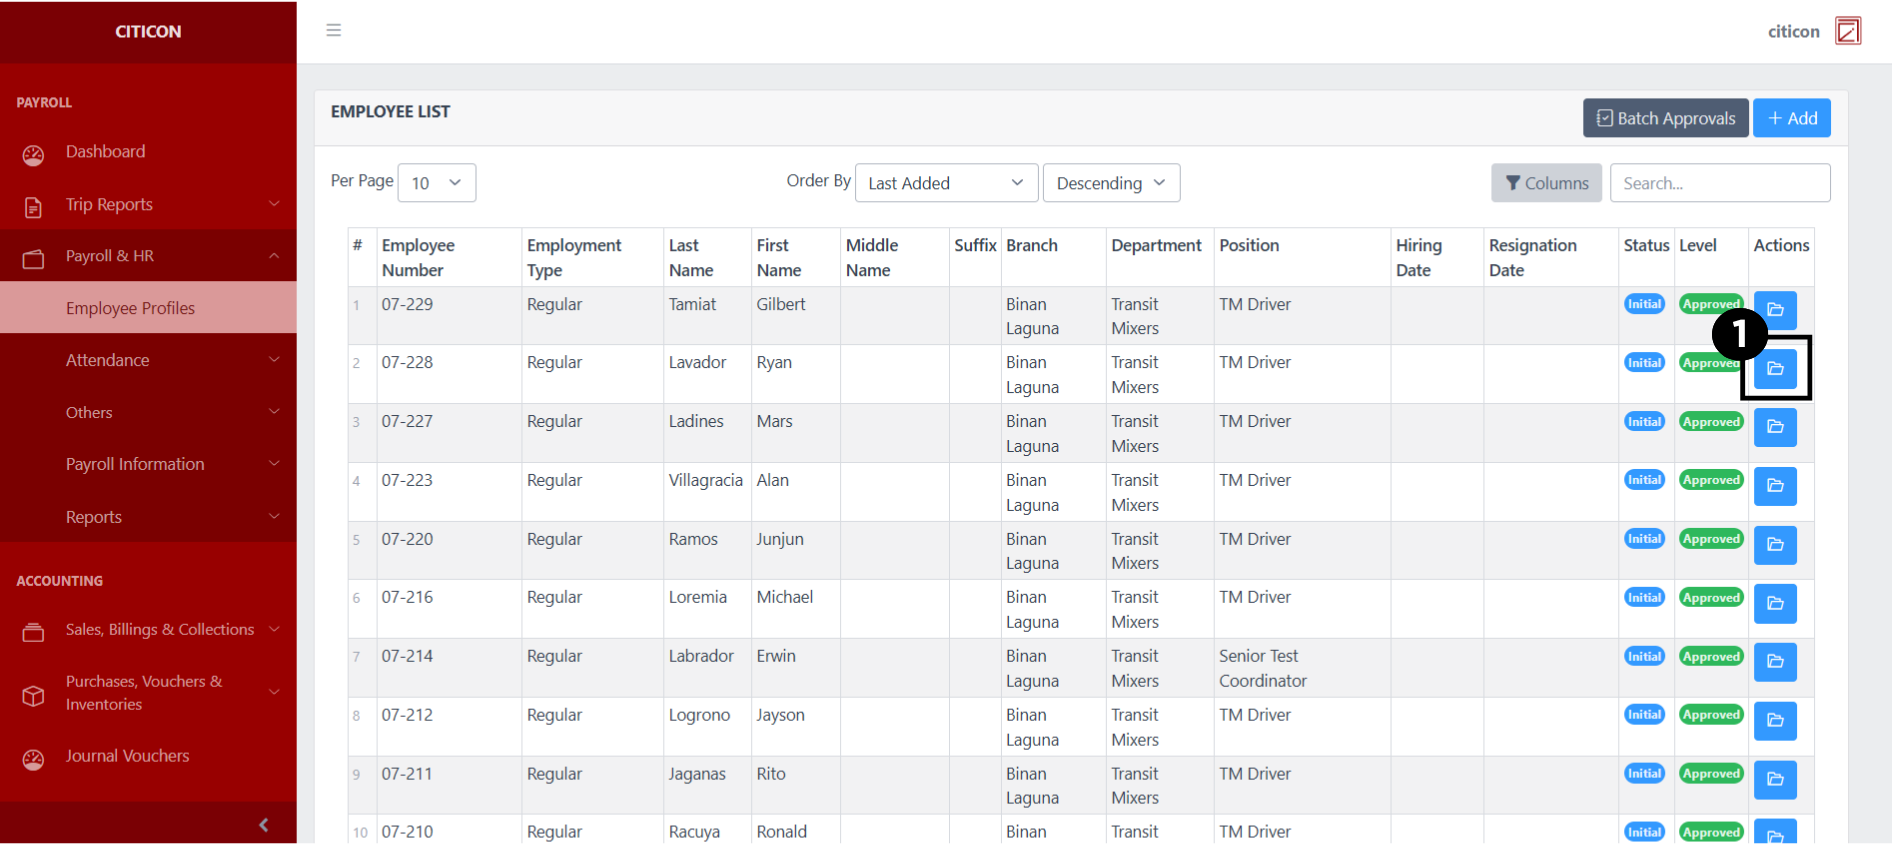
Task: Open folder icon for Villagracia row
Action: [x=1775, y=486]
